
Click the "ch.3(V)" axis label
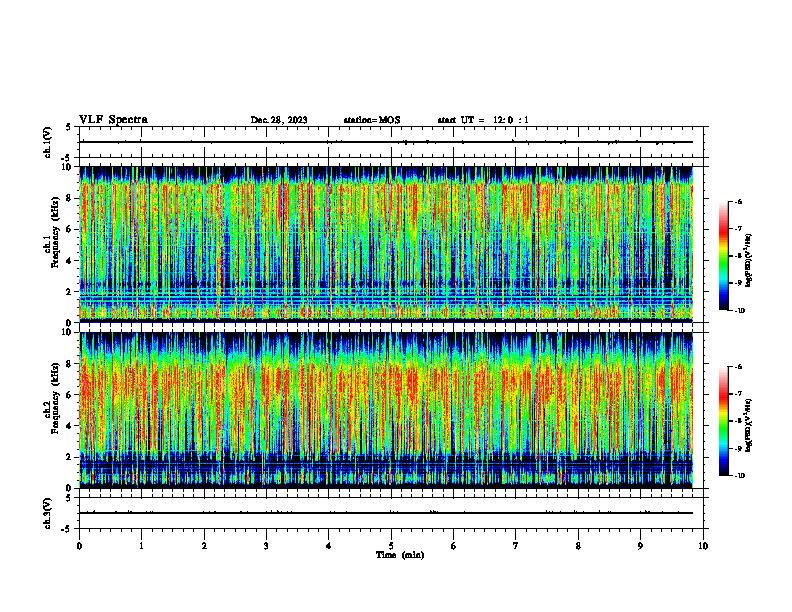pyautogui.click(x=48, y=513)
